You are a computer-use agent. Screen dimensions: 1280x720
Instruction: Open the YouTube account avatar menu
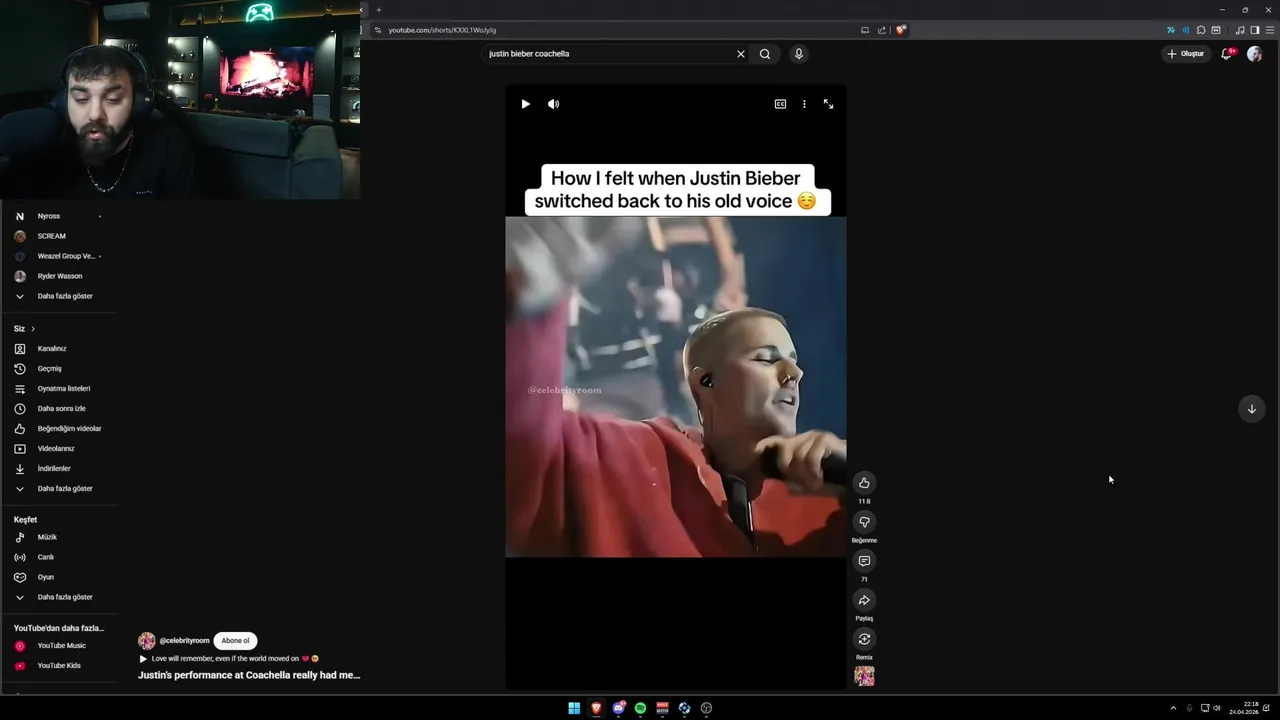[1254, 54]
